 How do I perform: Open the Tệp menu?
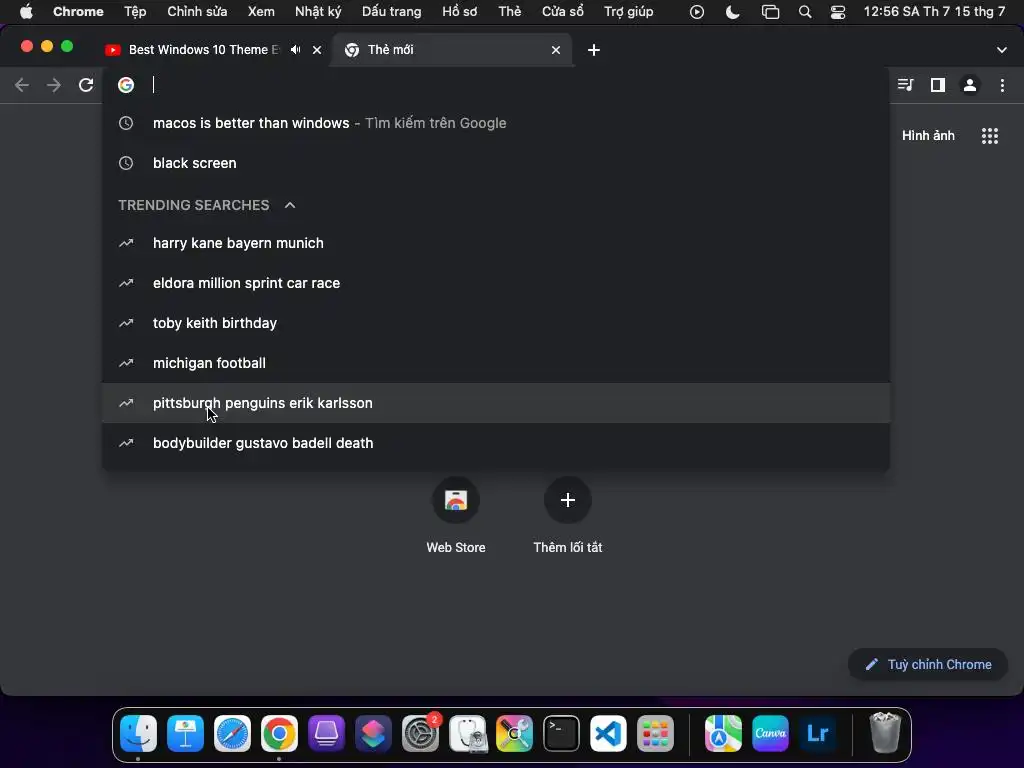[135, 12]
